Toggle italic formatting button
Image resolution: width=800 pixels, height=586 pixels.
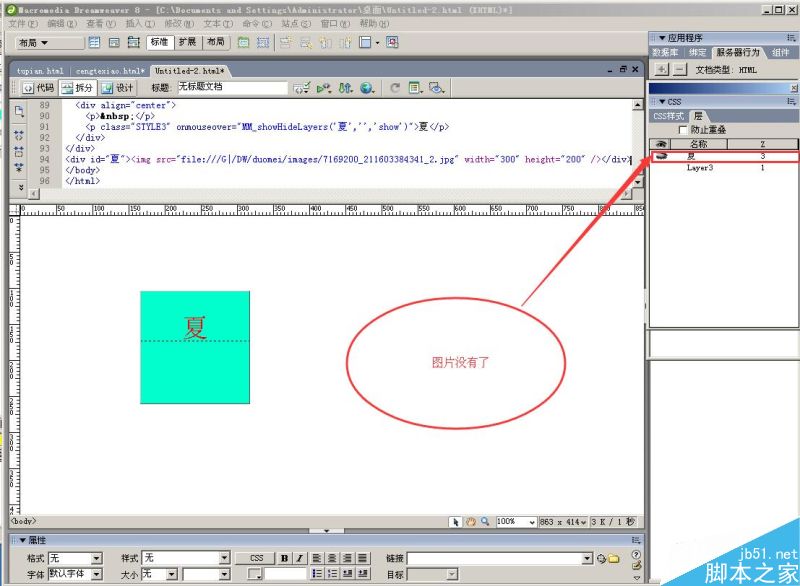299,558
